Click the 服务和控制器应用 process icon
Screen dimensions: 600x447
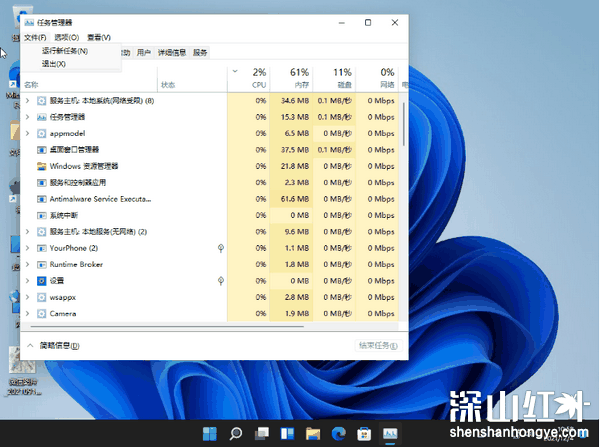tap(41, 183)
